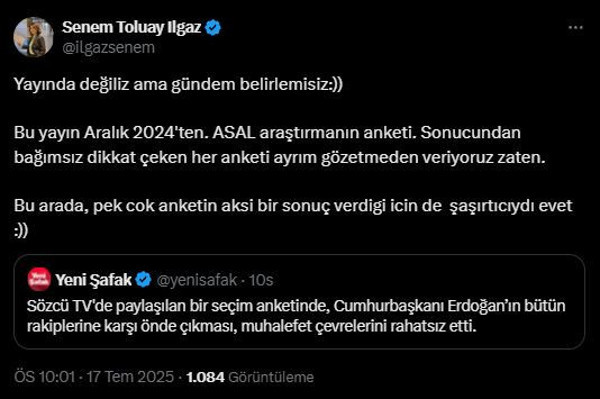Viewport: 600px width, 399px height.
Task: Click the ÖS 10:01 · 17 Tem 2025 timestamp
Action: tap(94, 377)
